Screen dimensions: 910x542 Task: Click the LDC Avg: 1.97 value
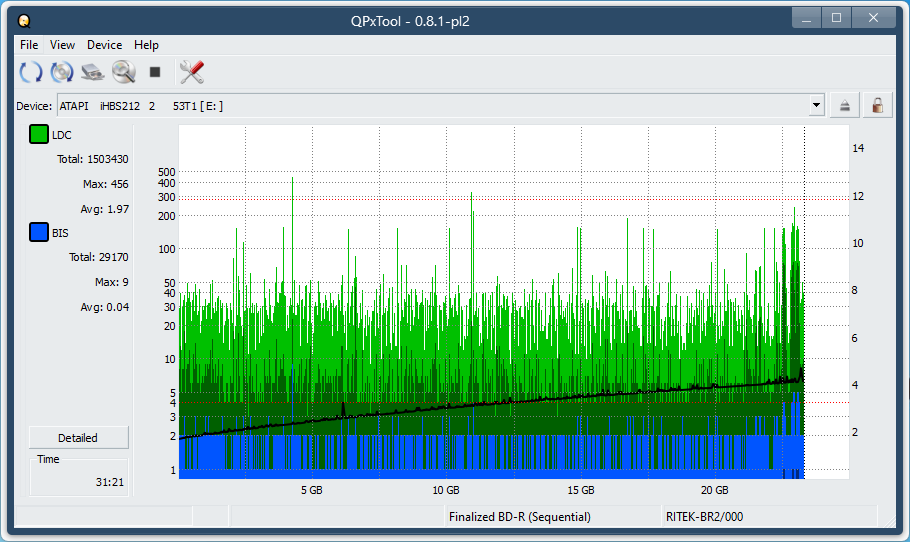(x=104, y=209)
